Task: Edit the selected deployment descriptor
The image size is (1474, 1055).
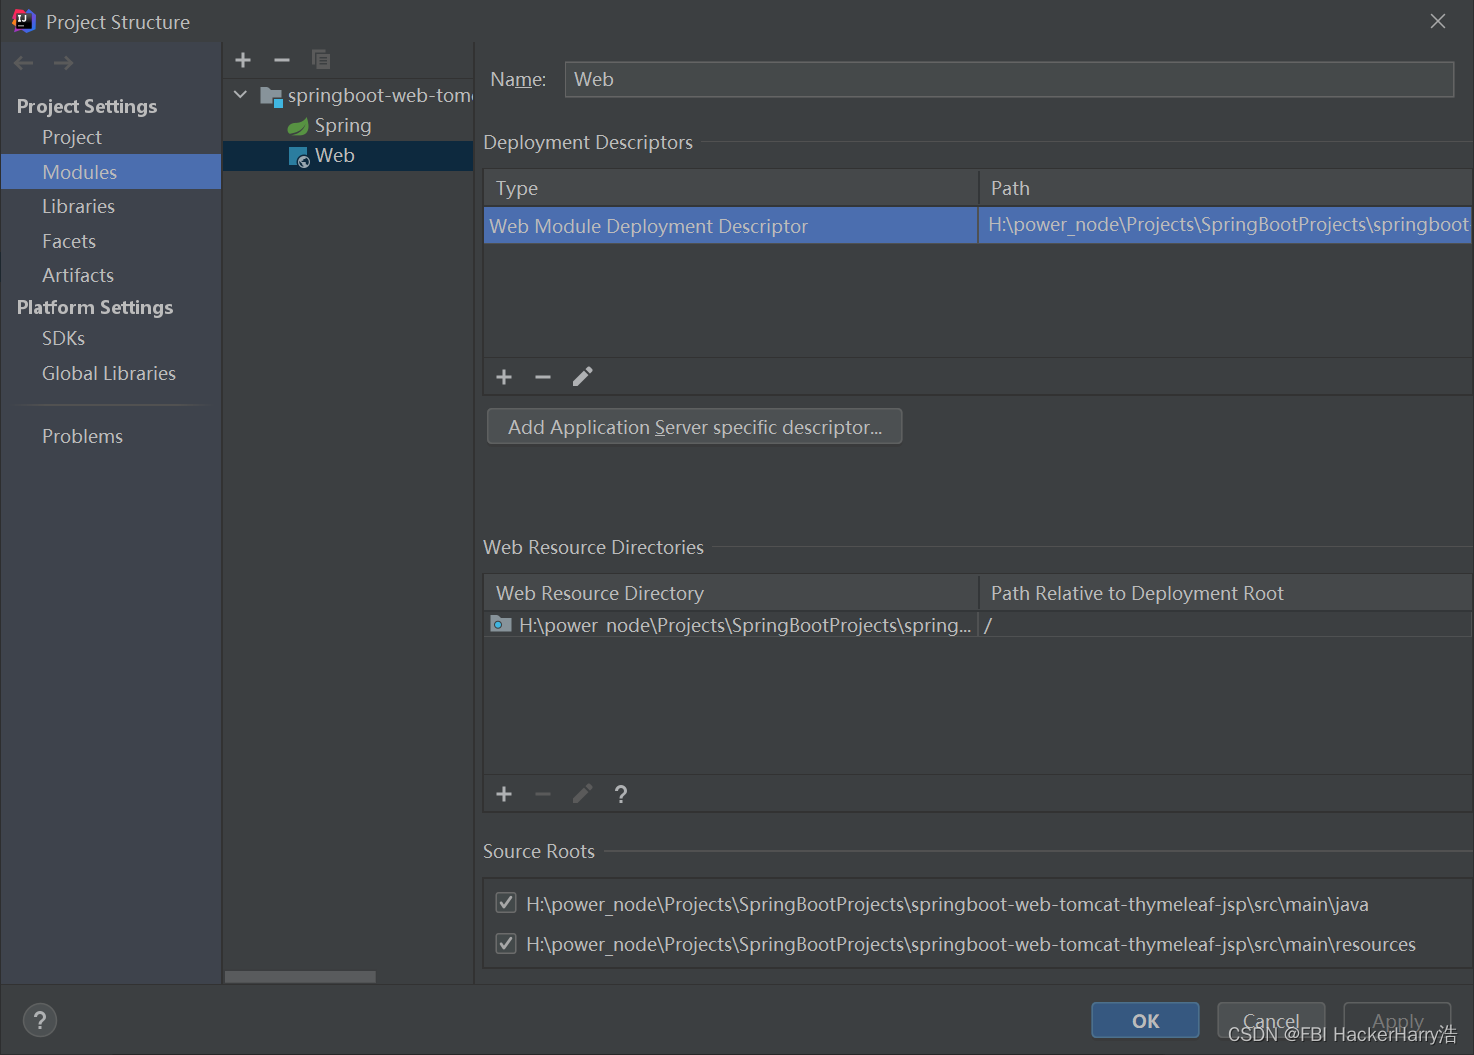Action: pos(582,377)
